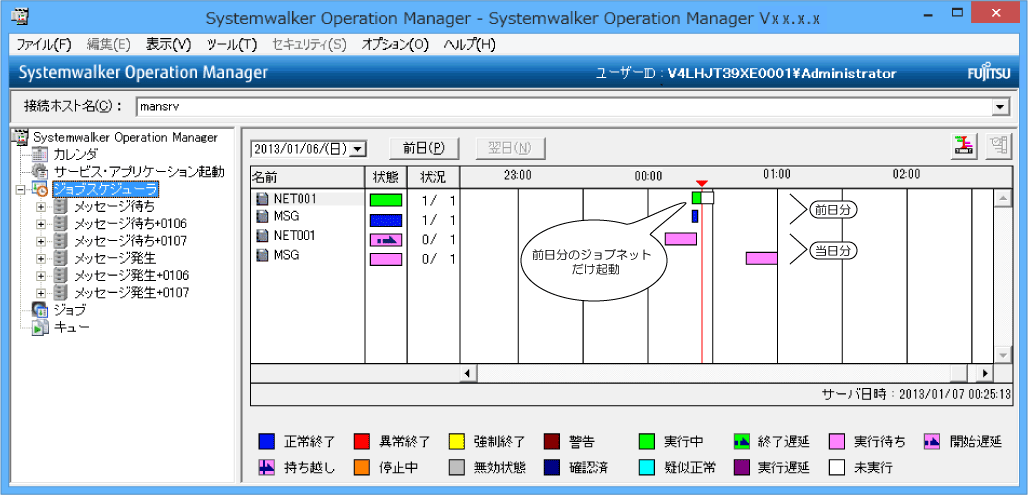The height and width of the screenshot is (495, 1028).
Task: Click the pink bar for second MSG in timeline
Action: [761, 258]
